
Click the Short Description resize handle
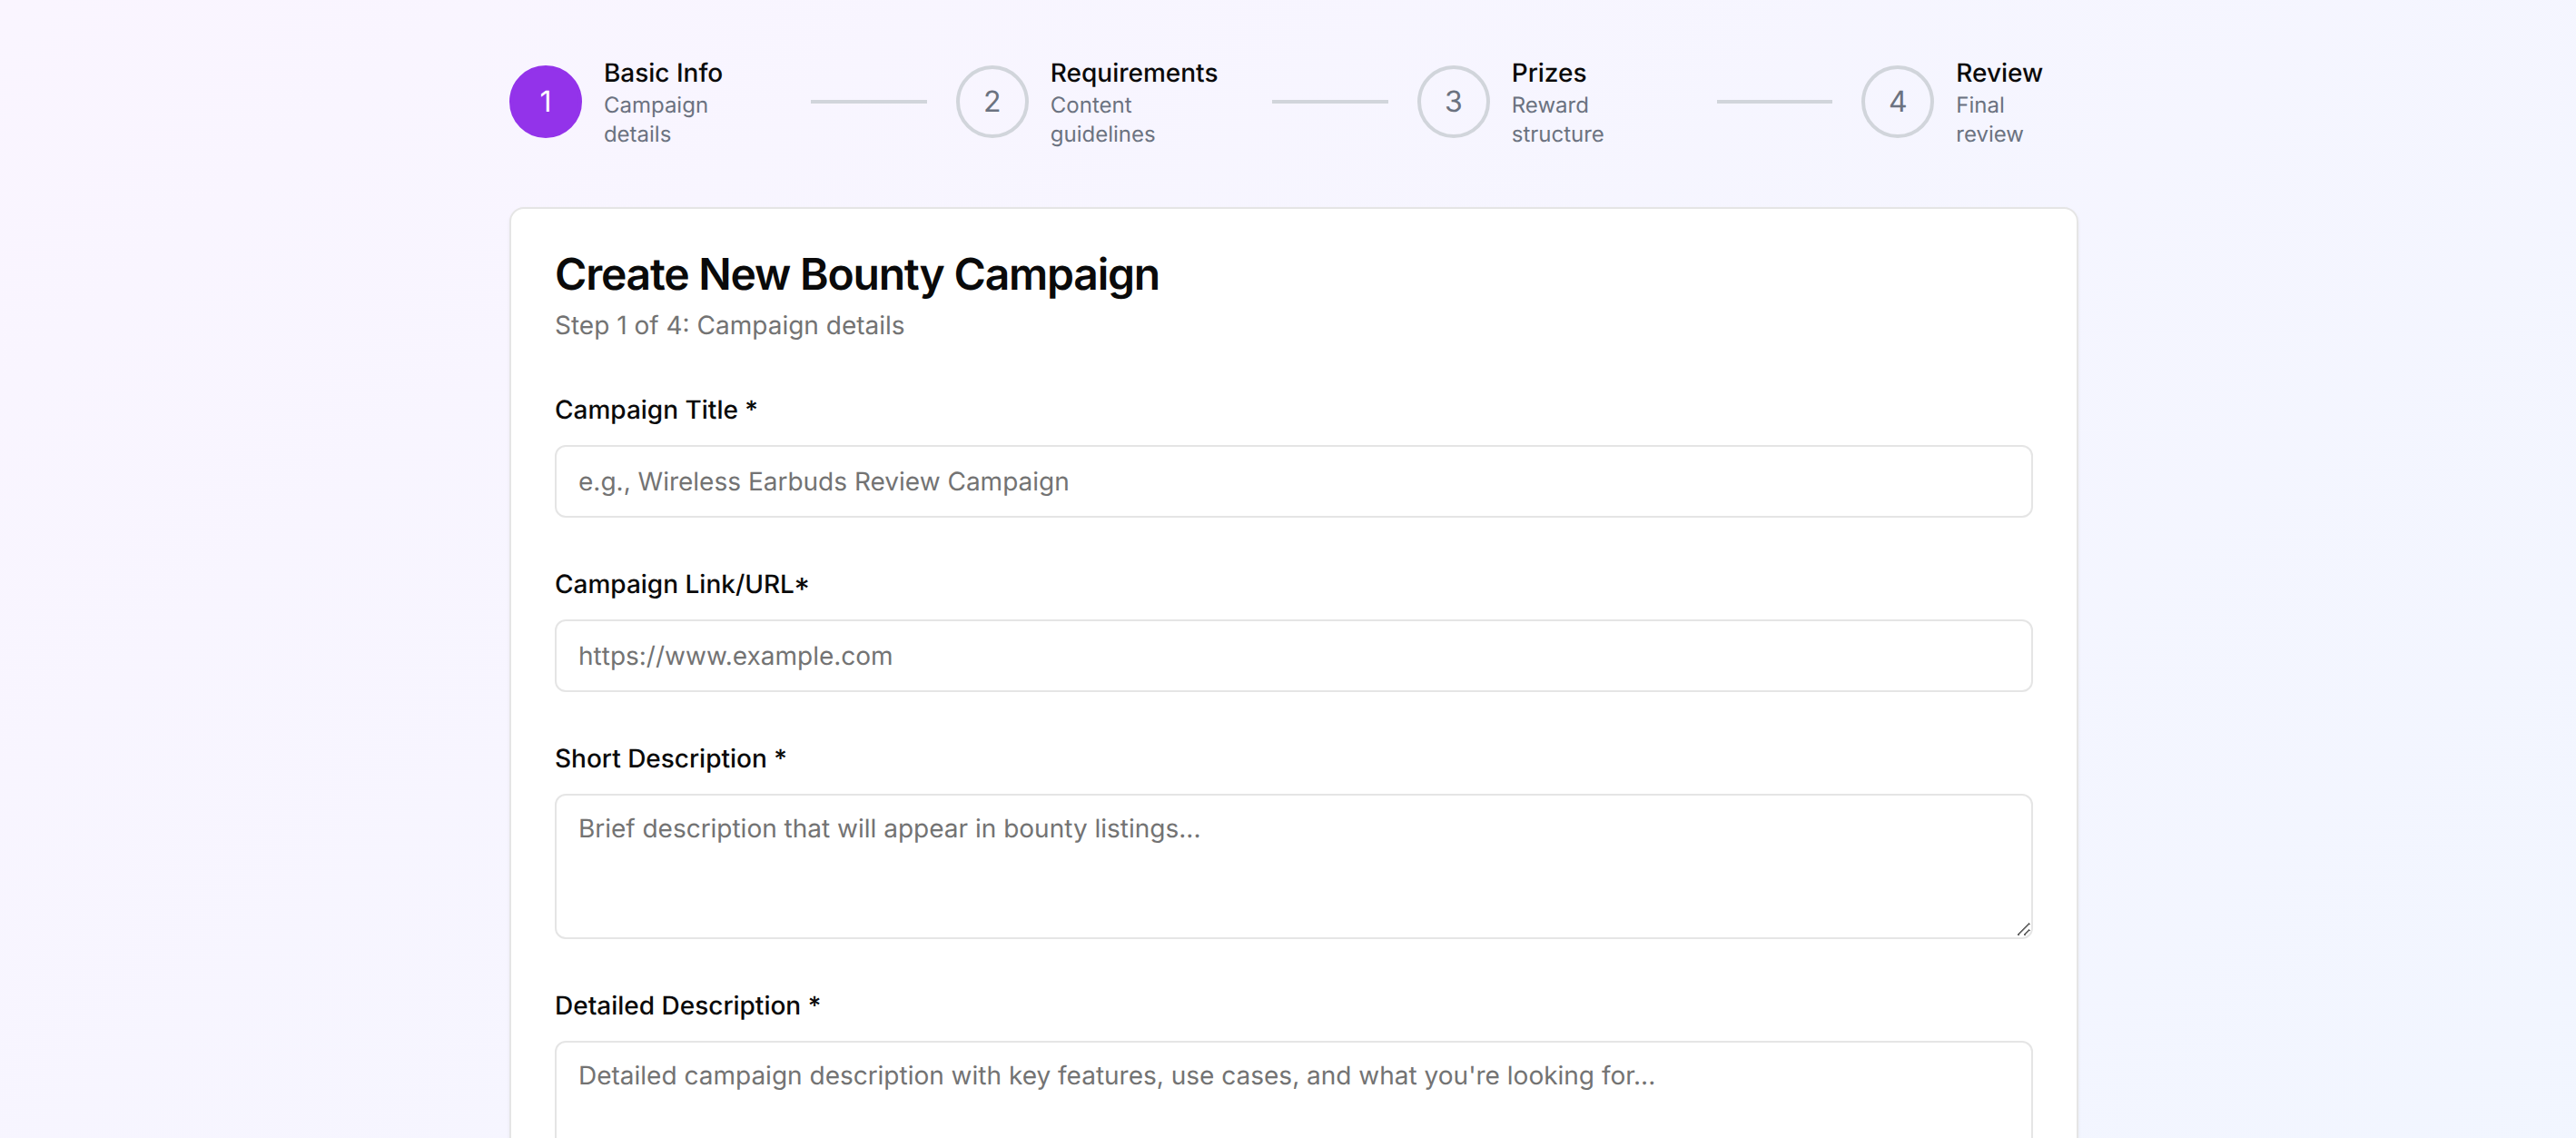point(2026,929)
